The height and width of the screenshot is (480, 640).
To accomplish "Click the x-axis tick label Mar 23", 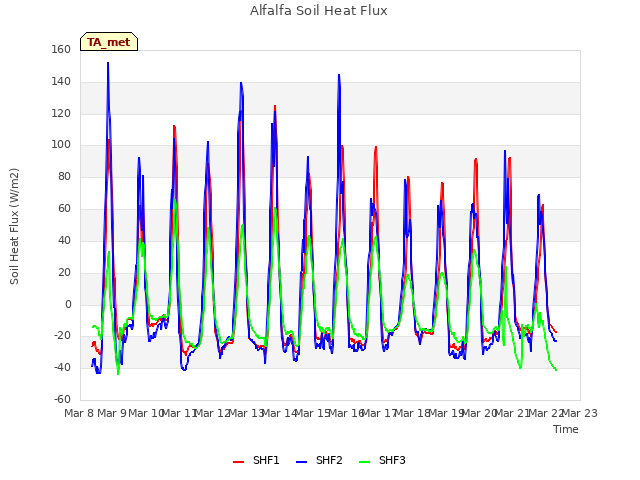I will 580,413.
